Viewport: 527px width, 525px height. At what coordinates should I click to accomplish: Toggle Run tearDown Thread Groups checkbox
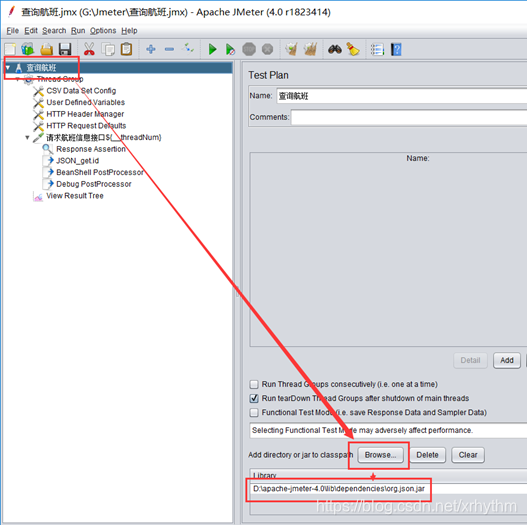(254, 398)
